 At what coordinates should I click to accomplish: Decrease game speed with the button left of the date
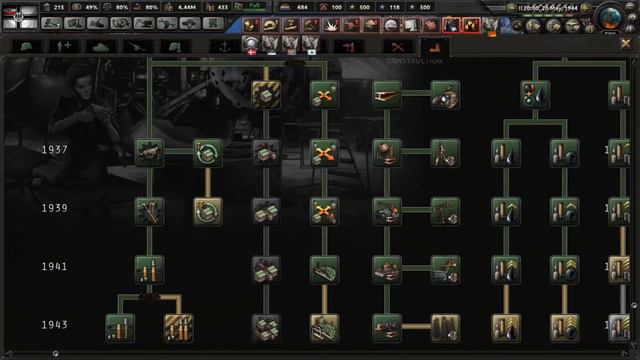click(x=511, y=8)
